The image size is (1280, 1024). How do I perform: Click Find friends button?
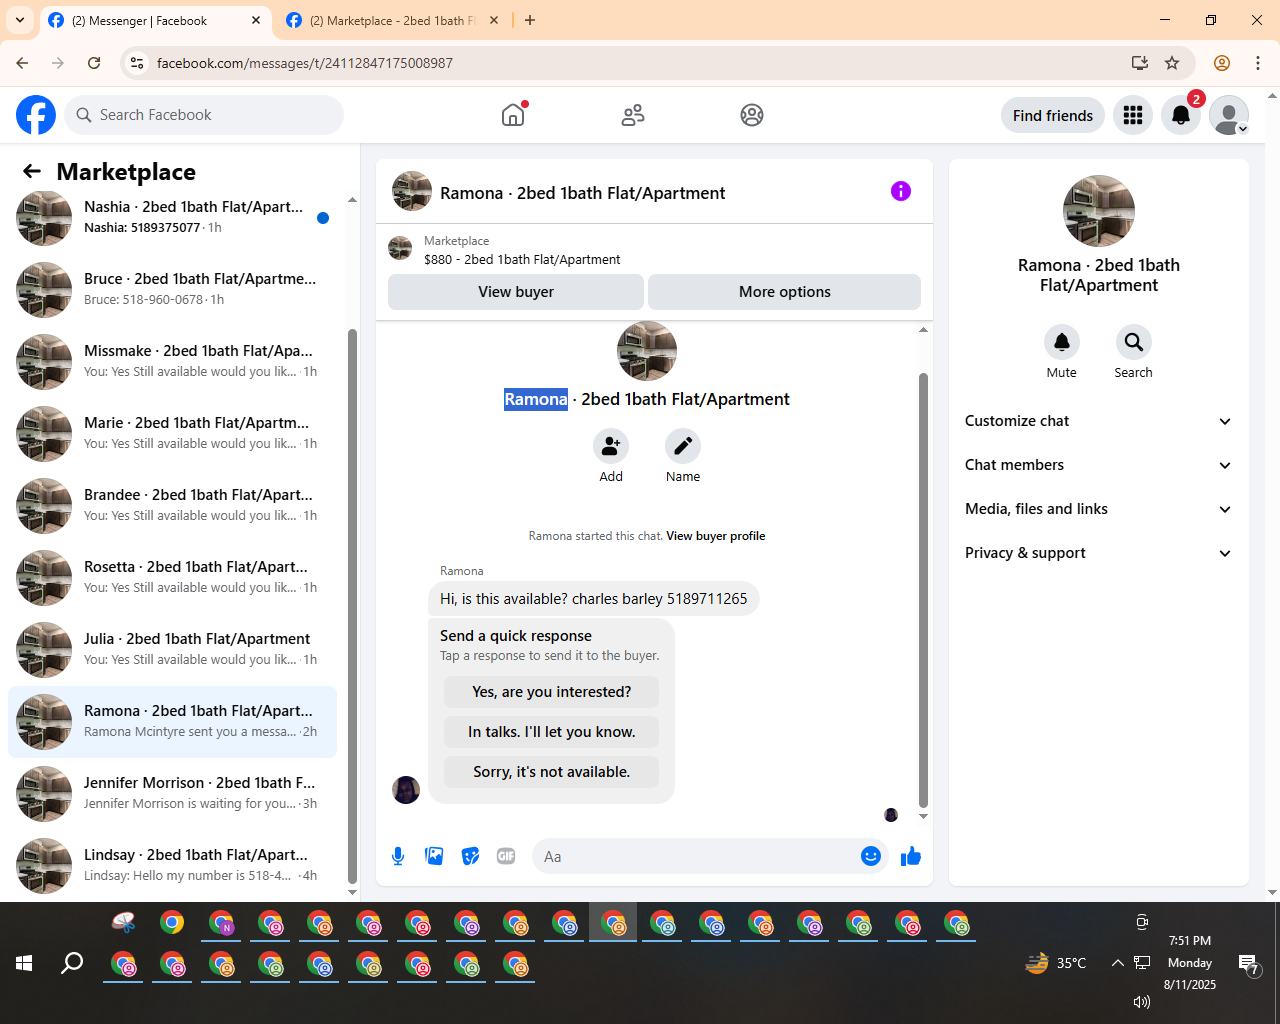coord(1053,115)
